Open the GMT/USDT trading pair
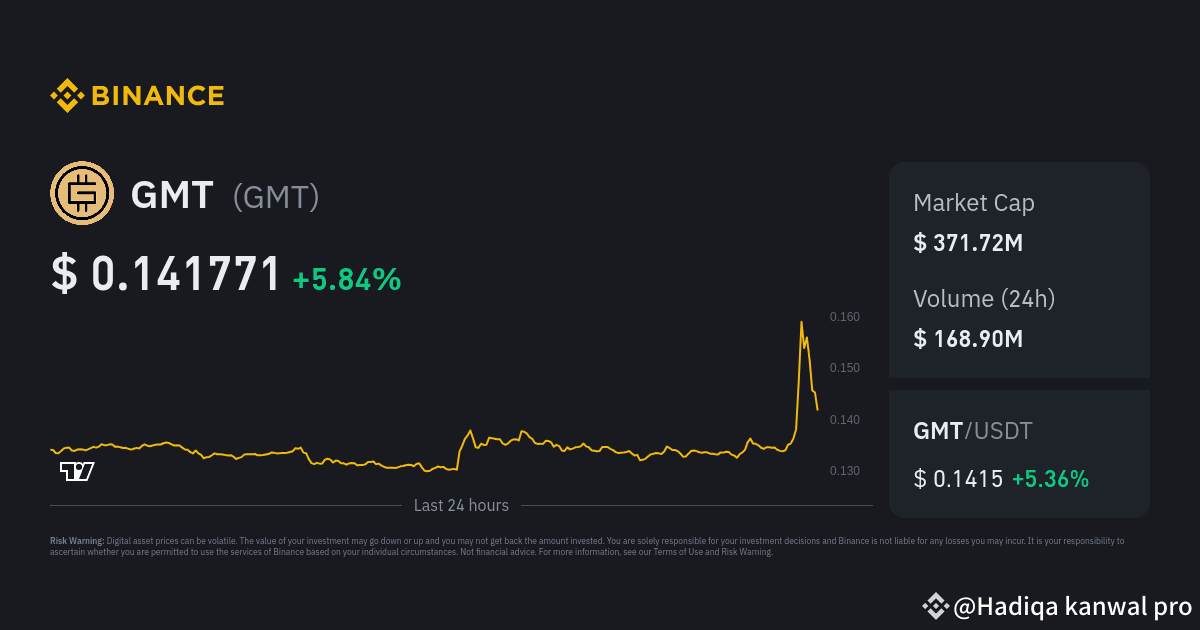 coord(972,431)
